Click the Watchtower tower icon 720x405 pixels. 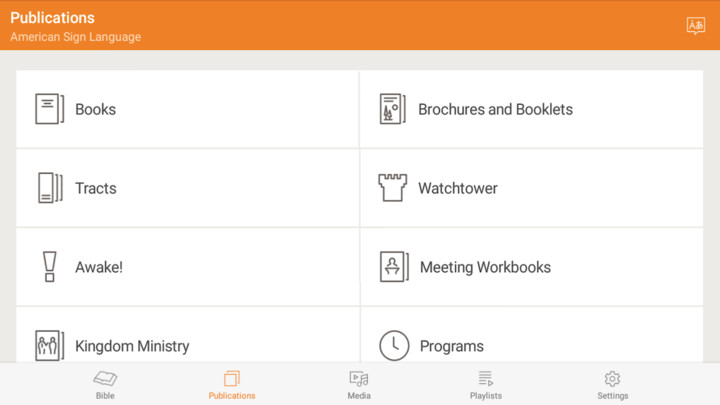pos(393,188)
